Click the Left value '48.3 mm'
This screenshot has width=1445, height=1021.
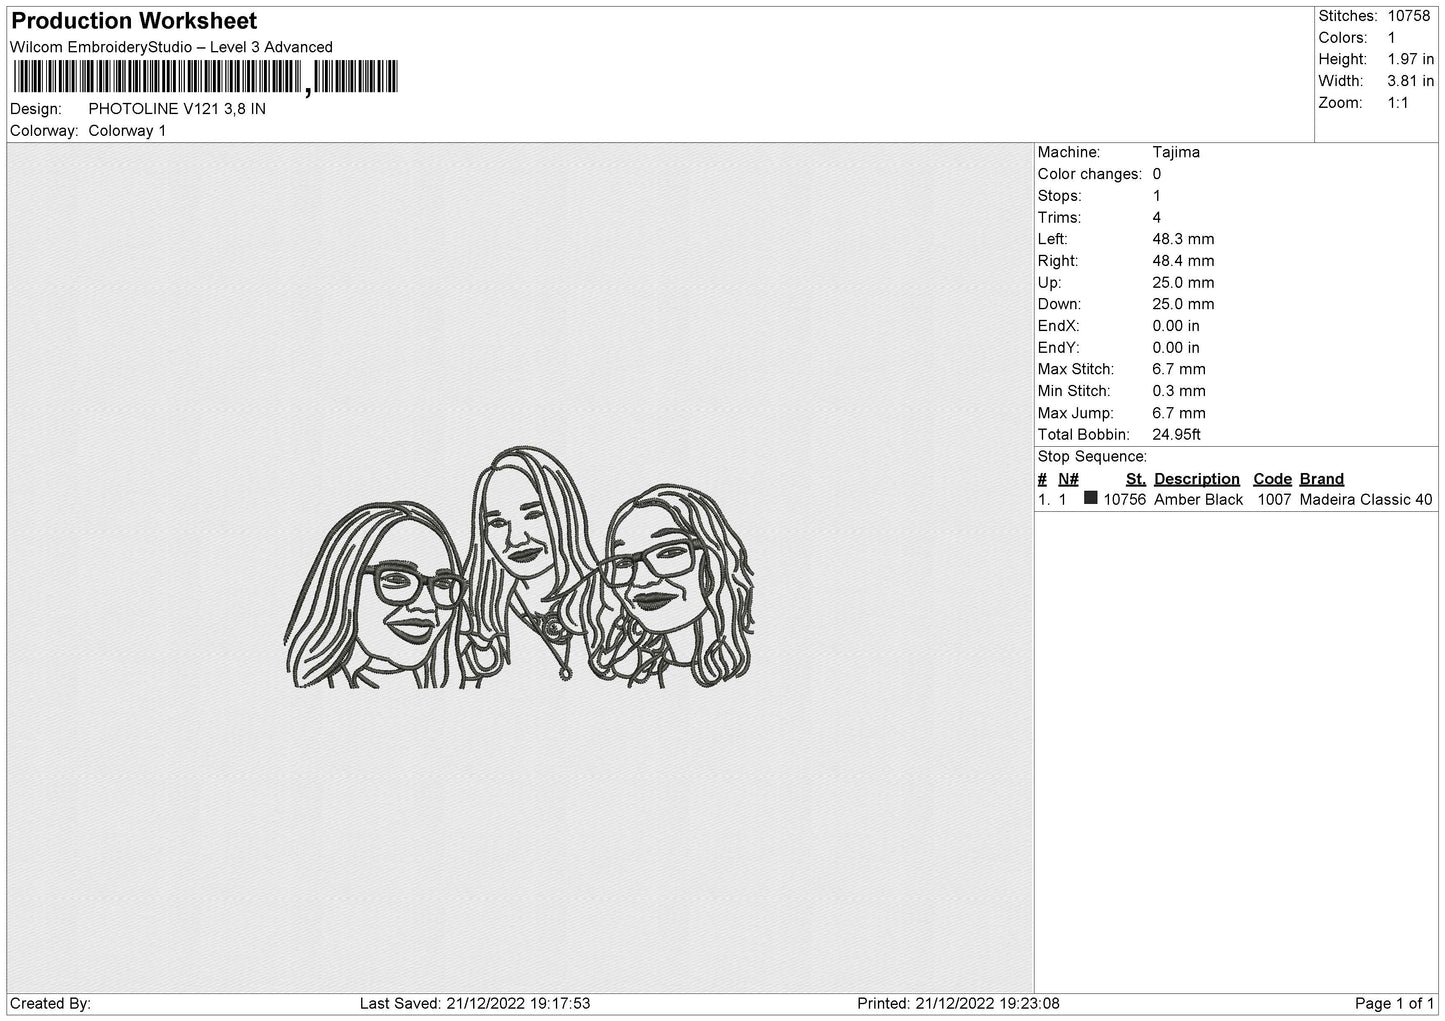pos(1183,240)
